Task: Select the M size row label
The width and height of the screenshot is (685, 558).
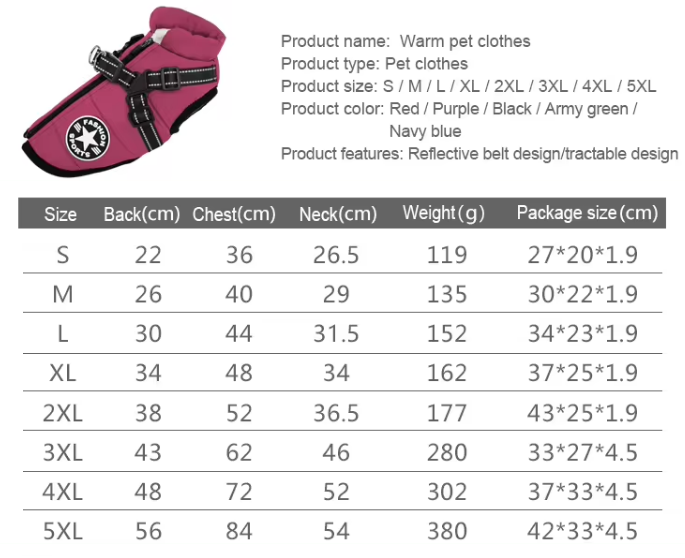Action: 63,294
